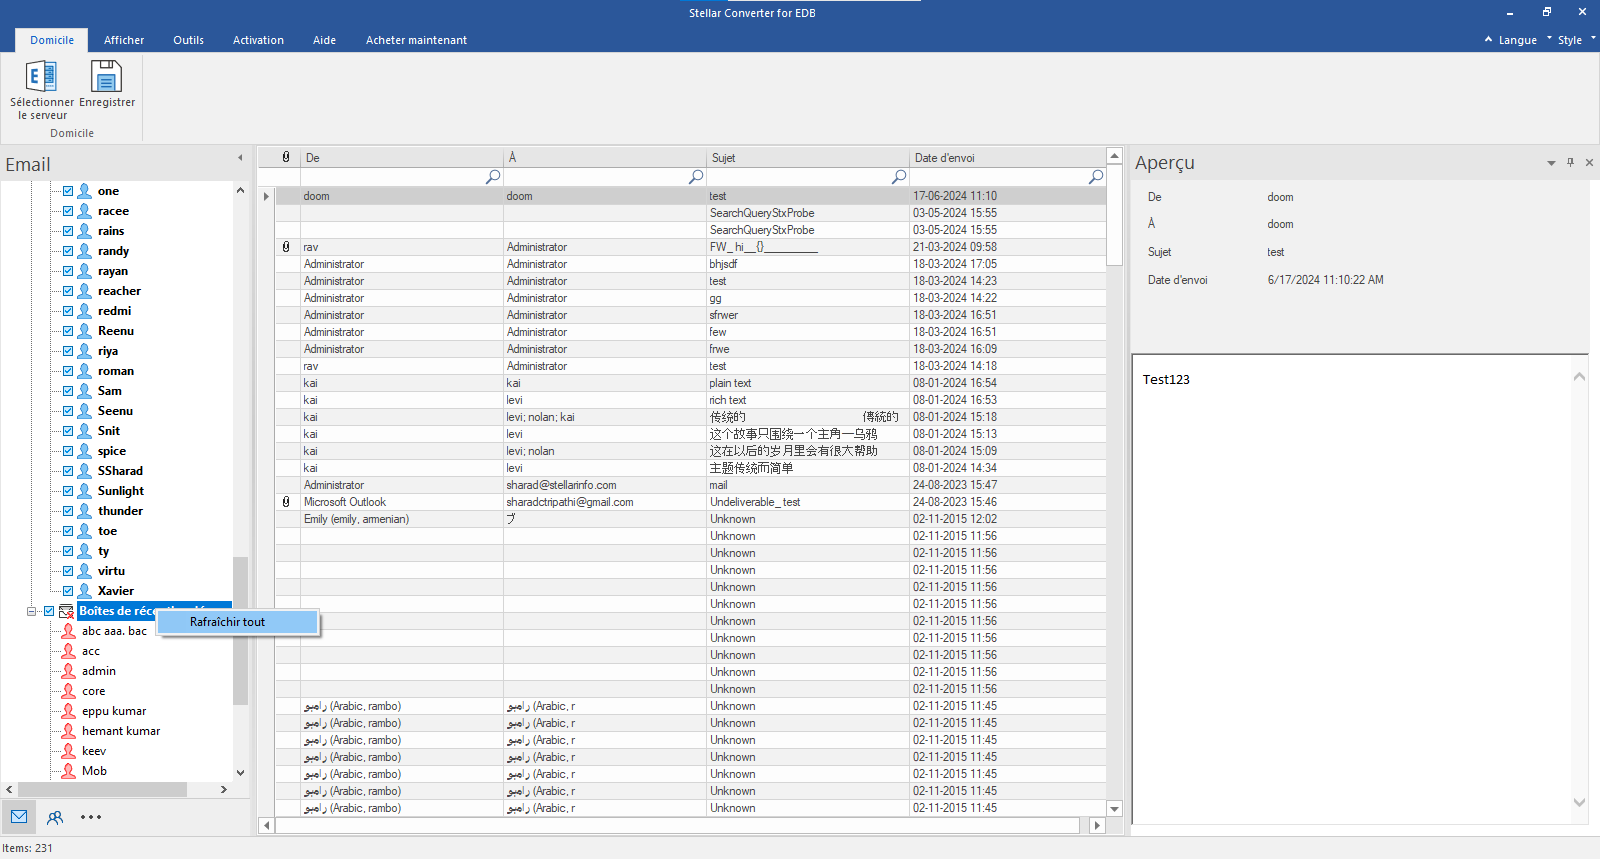1600x859 pixels.
Task: Click the email list horizontal scrollbar track
Action: [677, 825]
